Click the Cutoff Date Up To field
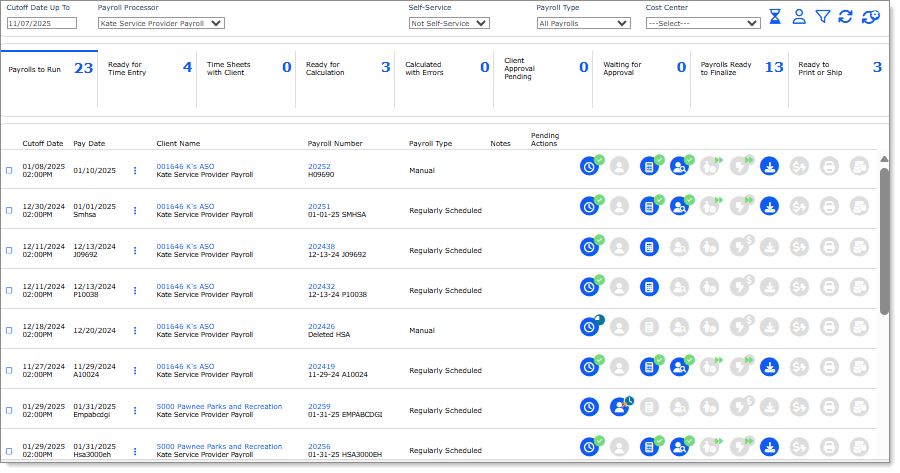 click(42, 23)
